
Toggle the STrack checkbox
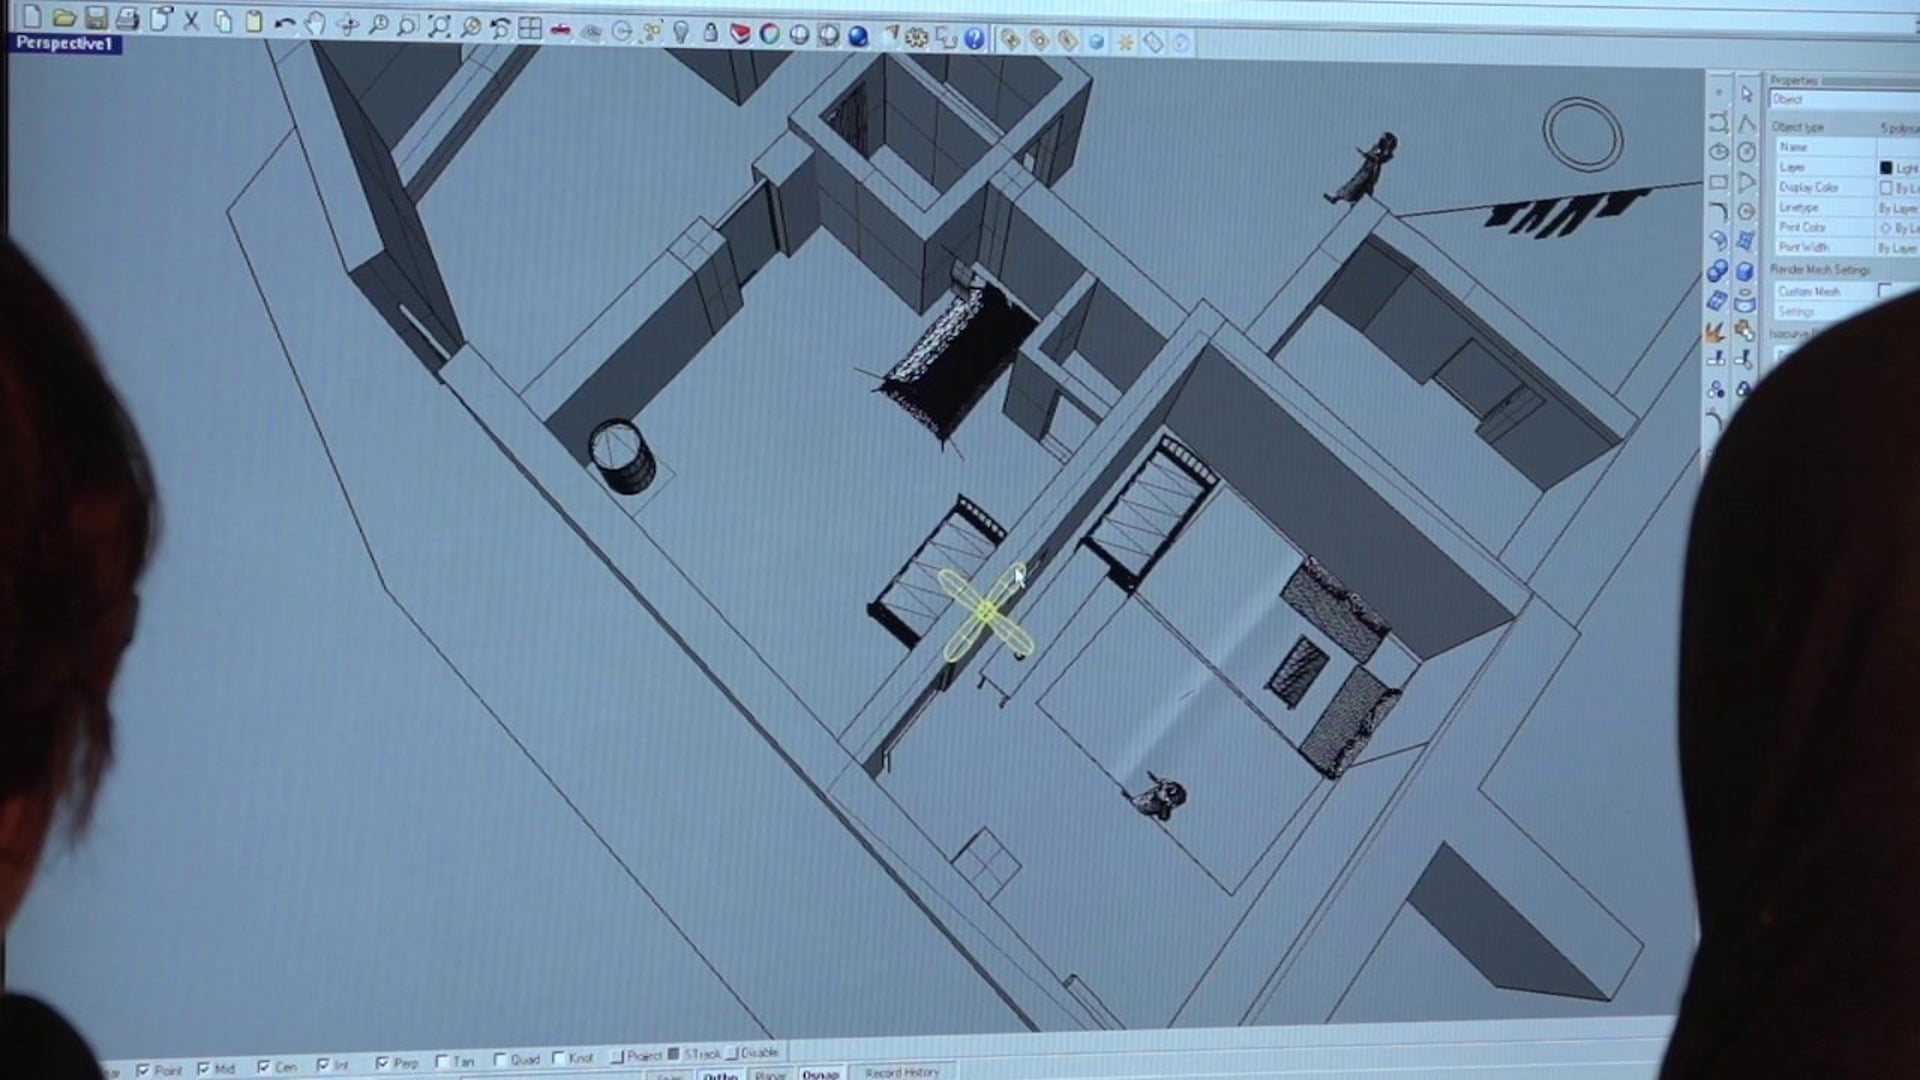[x=673, y=1054]
